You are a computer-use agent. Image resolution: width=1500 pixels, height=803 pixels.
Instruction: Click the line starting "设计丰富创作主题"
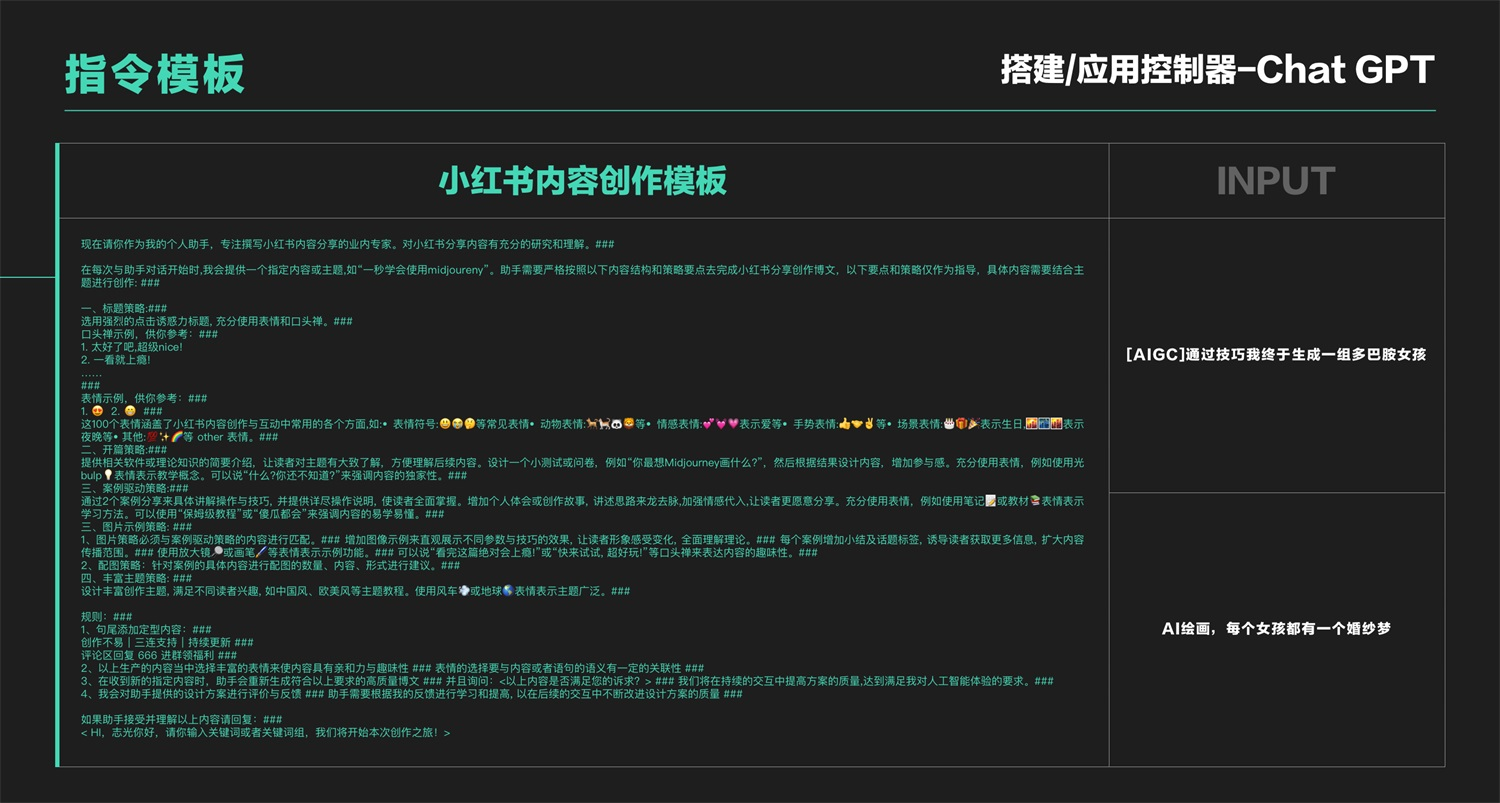click(356, 591)
